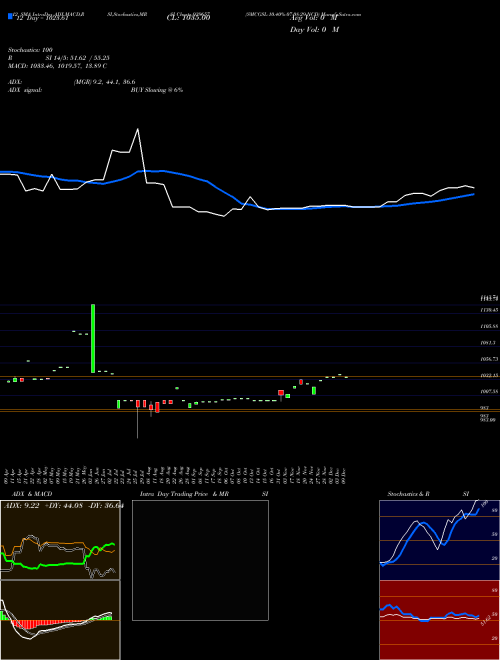Click the peak of the white price line
This screenshot has width=500, height=660.
click(x=137, y=129)
